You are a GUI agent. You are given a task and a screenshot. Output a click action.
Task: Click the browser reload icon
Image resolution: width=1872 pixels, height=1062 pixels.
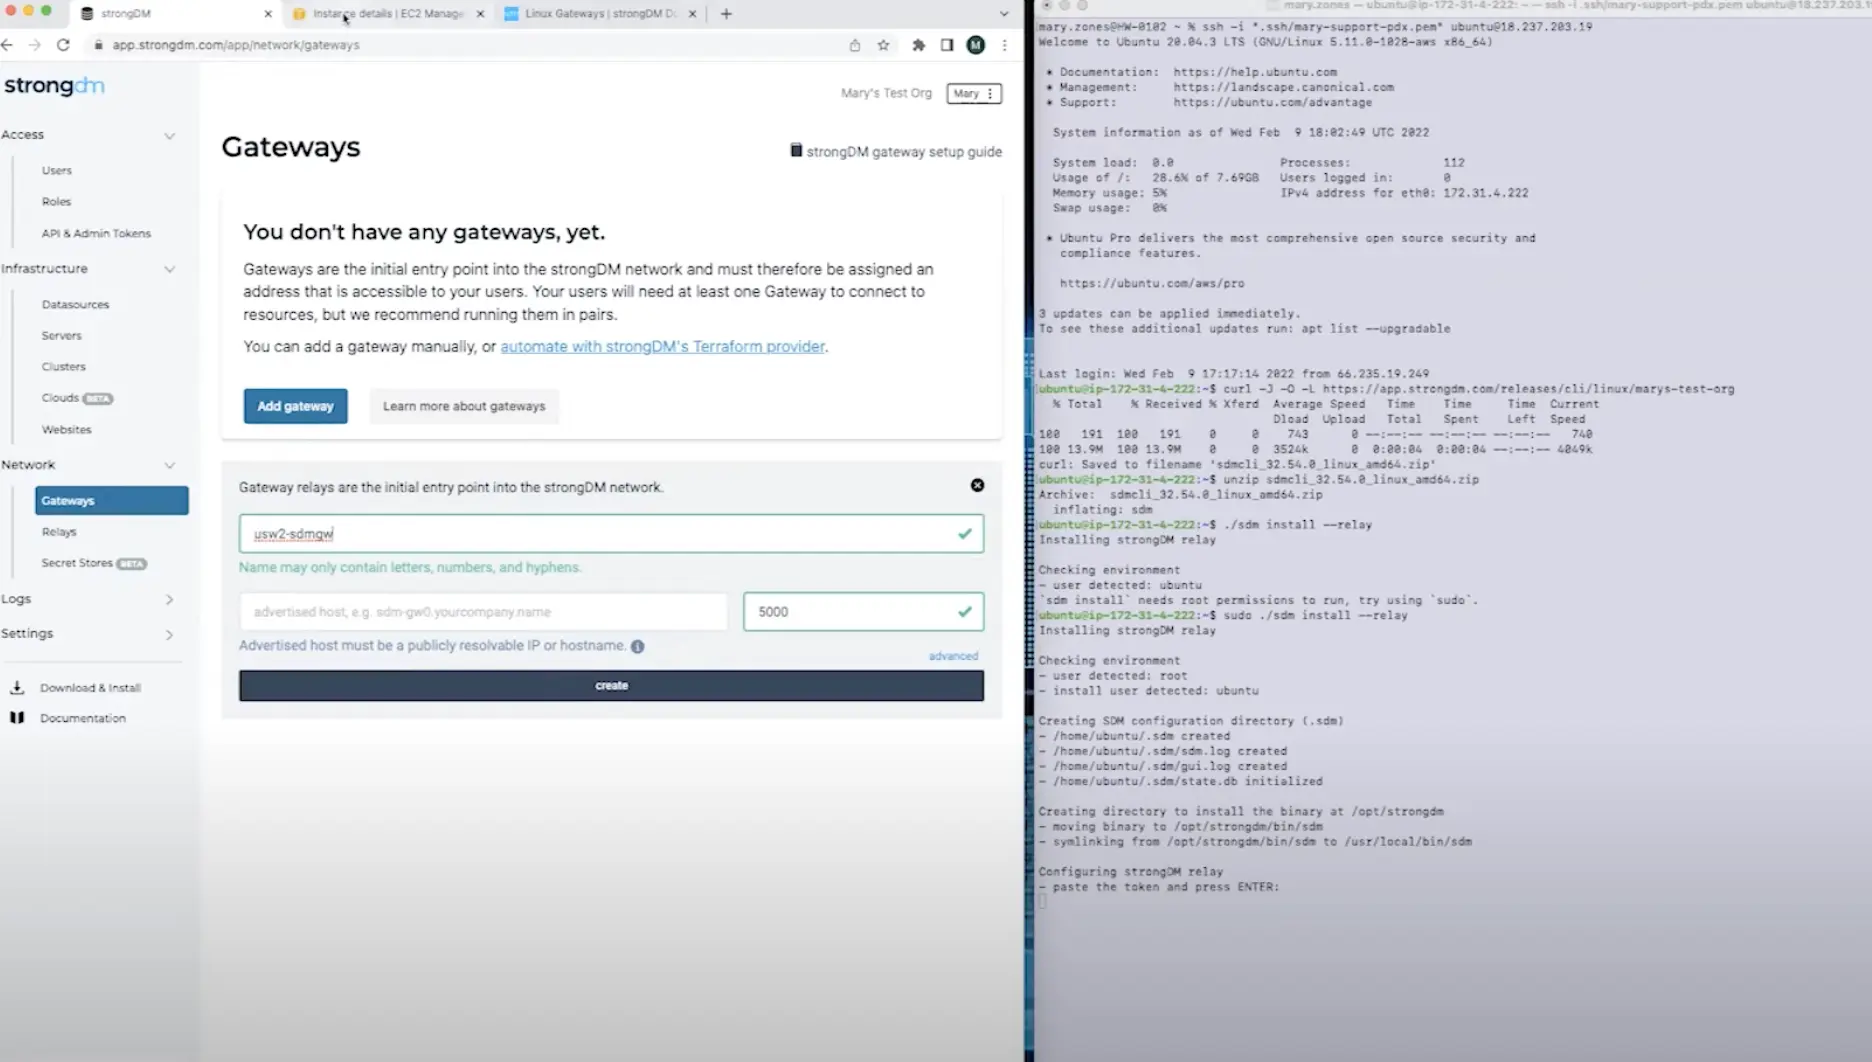[x=63, y=45]
